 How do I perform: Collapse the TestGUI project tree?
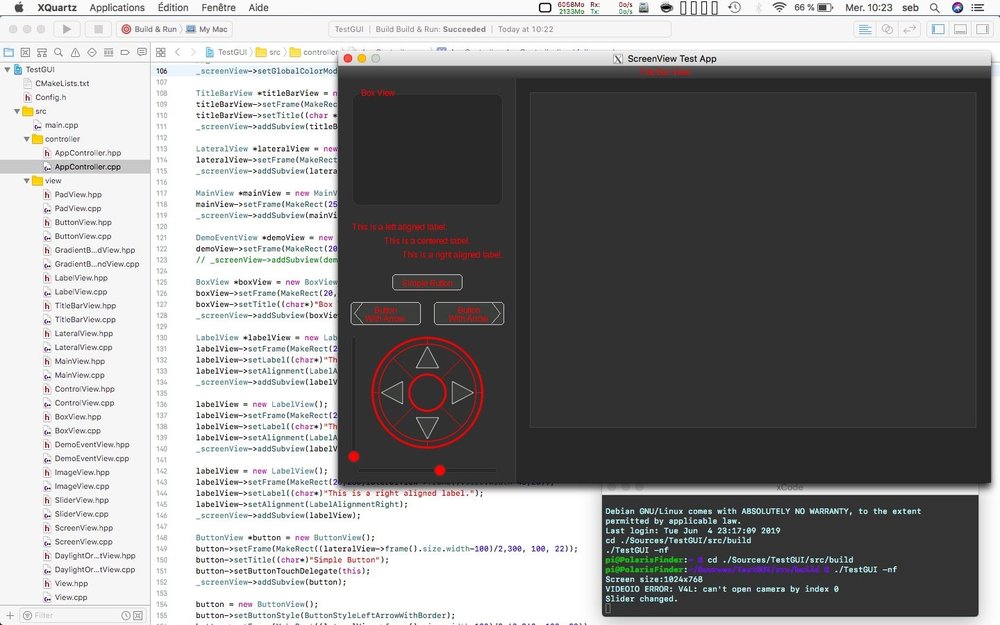pyautogui.click(x=7, y=70)
